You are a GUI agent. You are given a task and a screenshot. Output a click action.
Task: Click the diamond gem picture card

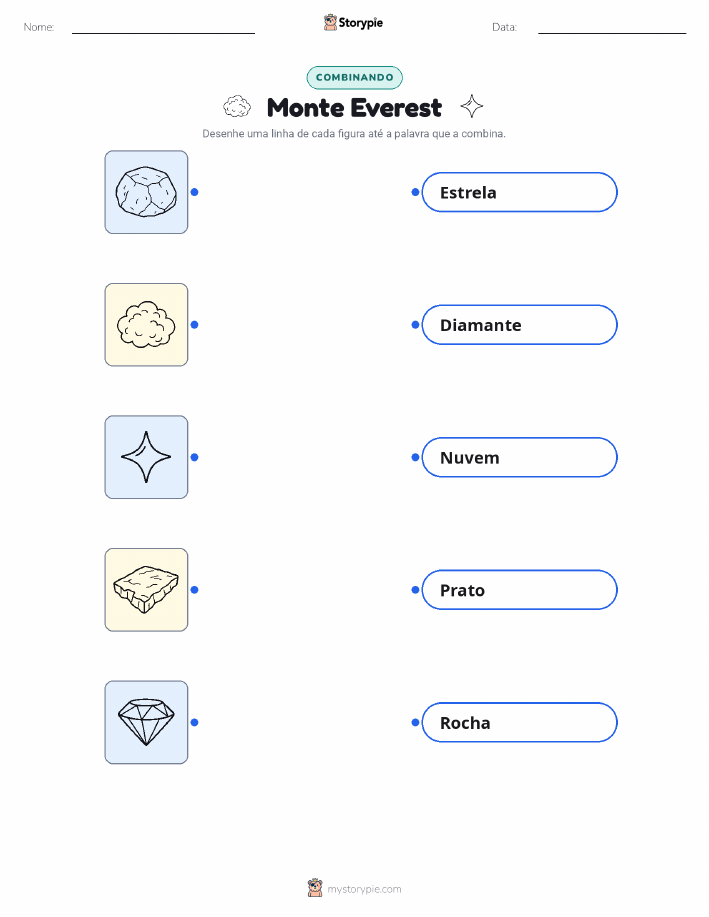point(146,722)
